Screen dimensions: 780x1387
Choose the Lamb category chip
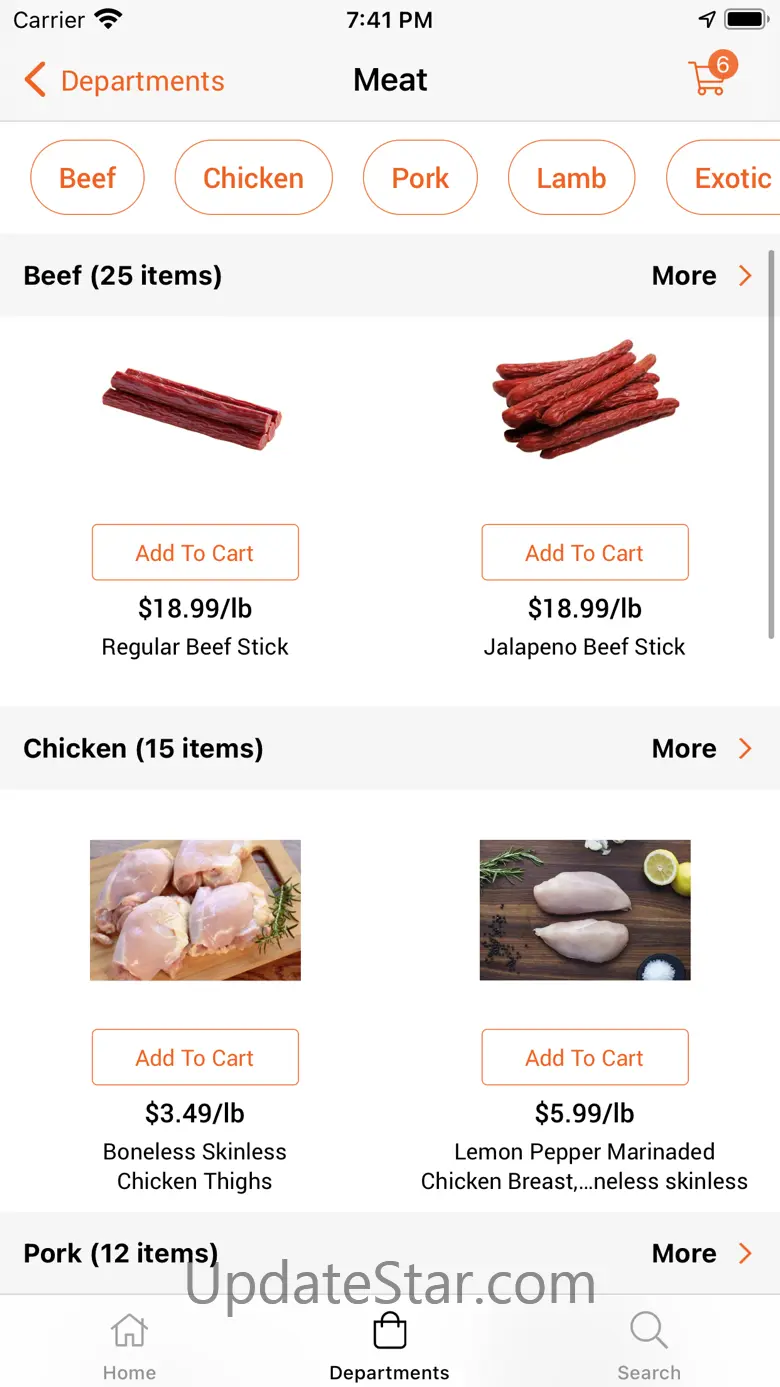(x=571, y=178)
